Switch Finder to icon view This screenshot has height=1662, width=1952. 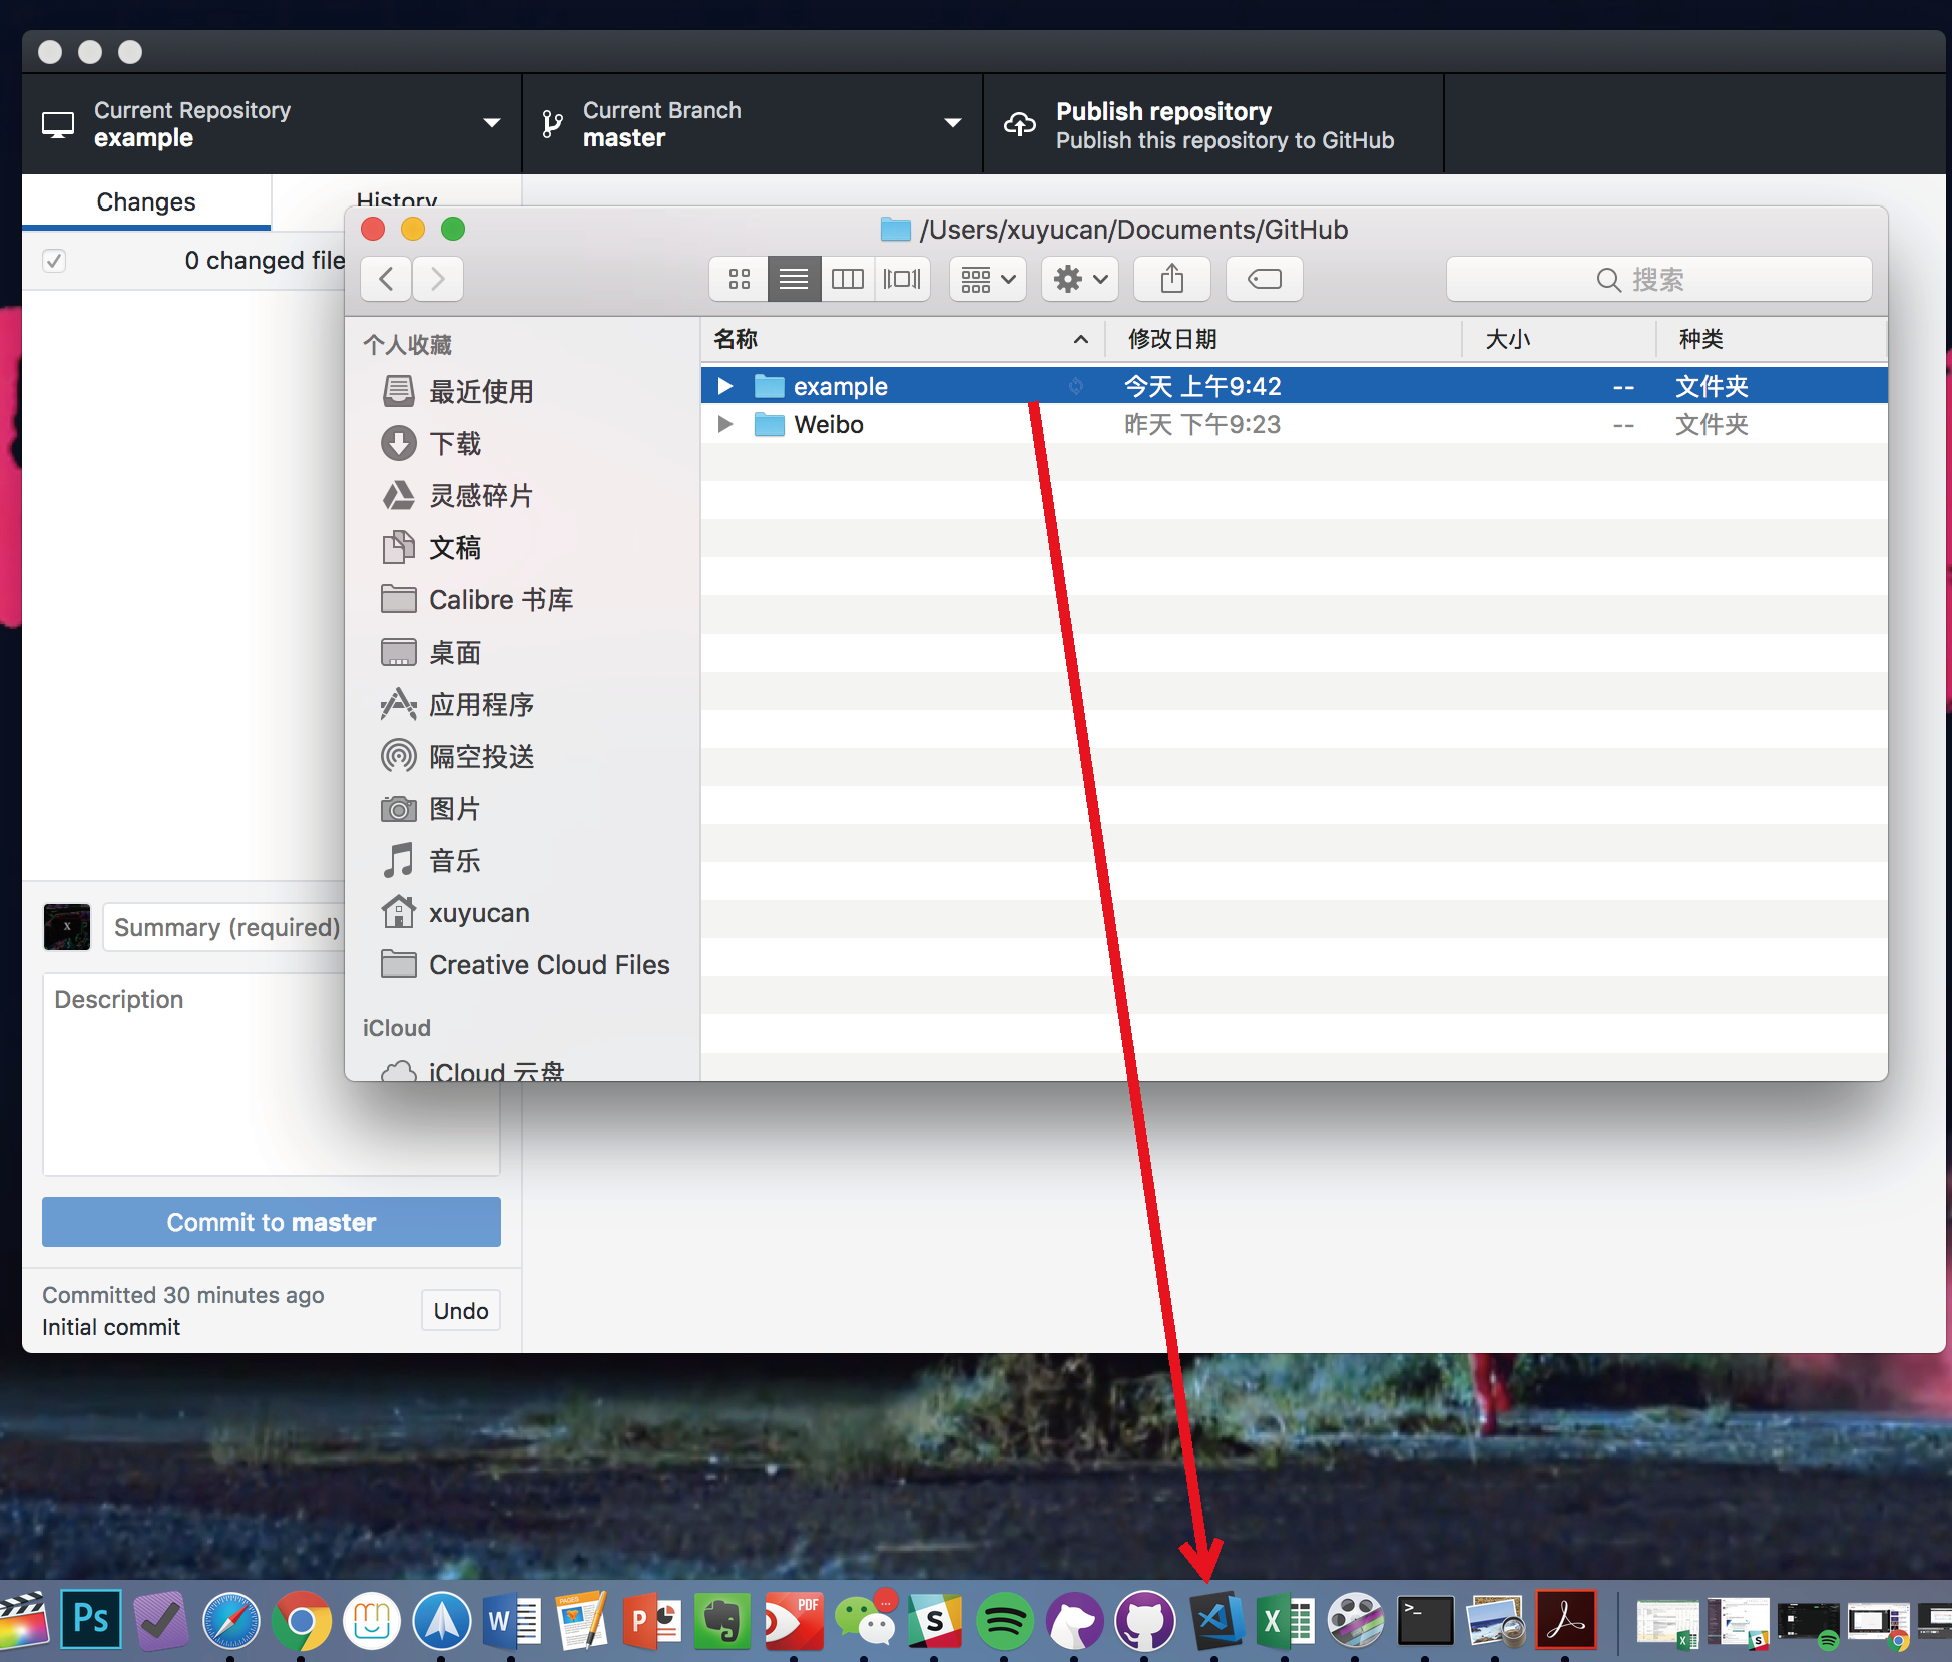click(739, 279)
